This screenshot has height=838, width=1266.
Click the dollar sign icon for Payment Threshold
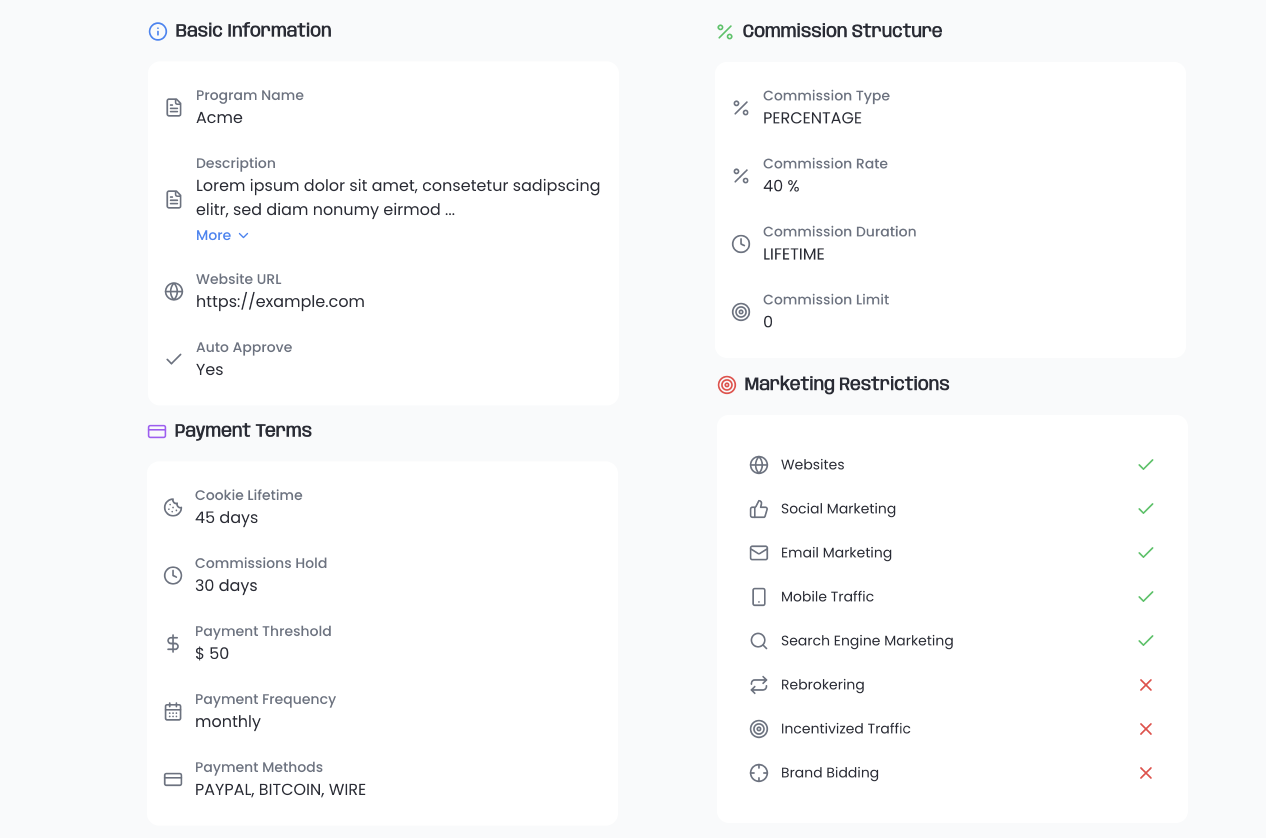click(173, 643)
